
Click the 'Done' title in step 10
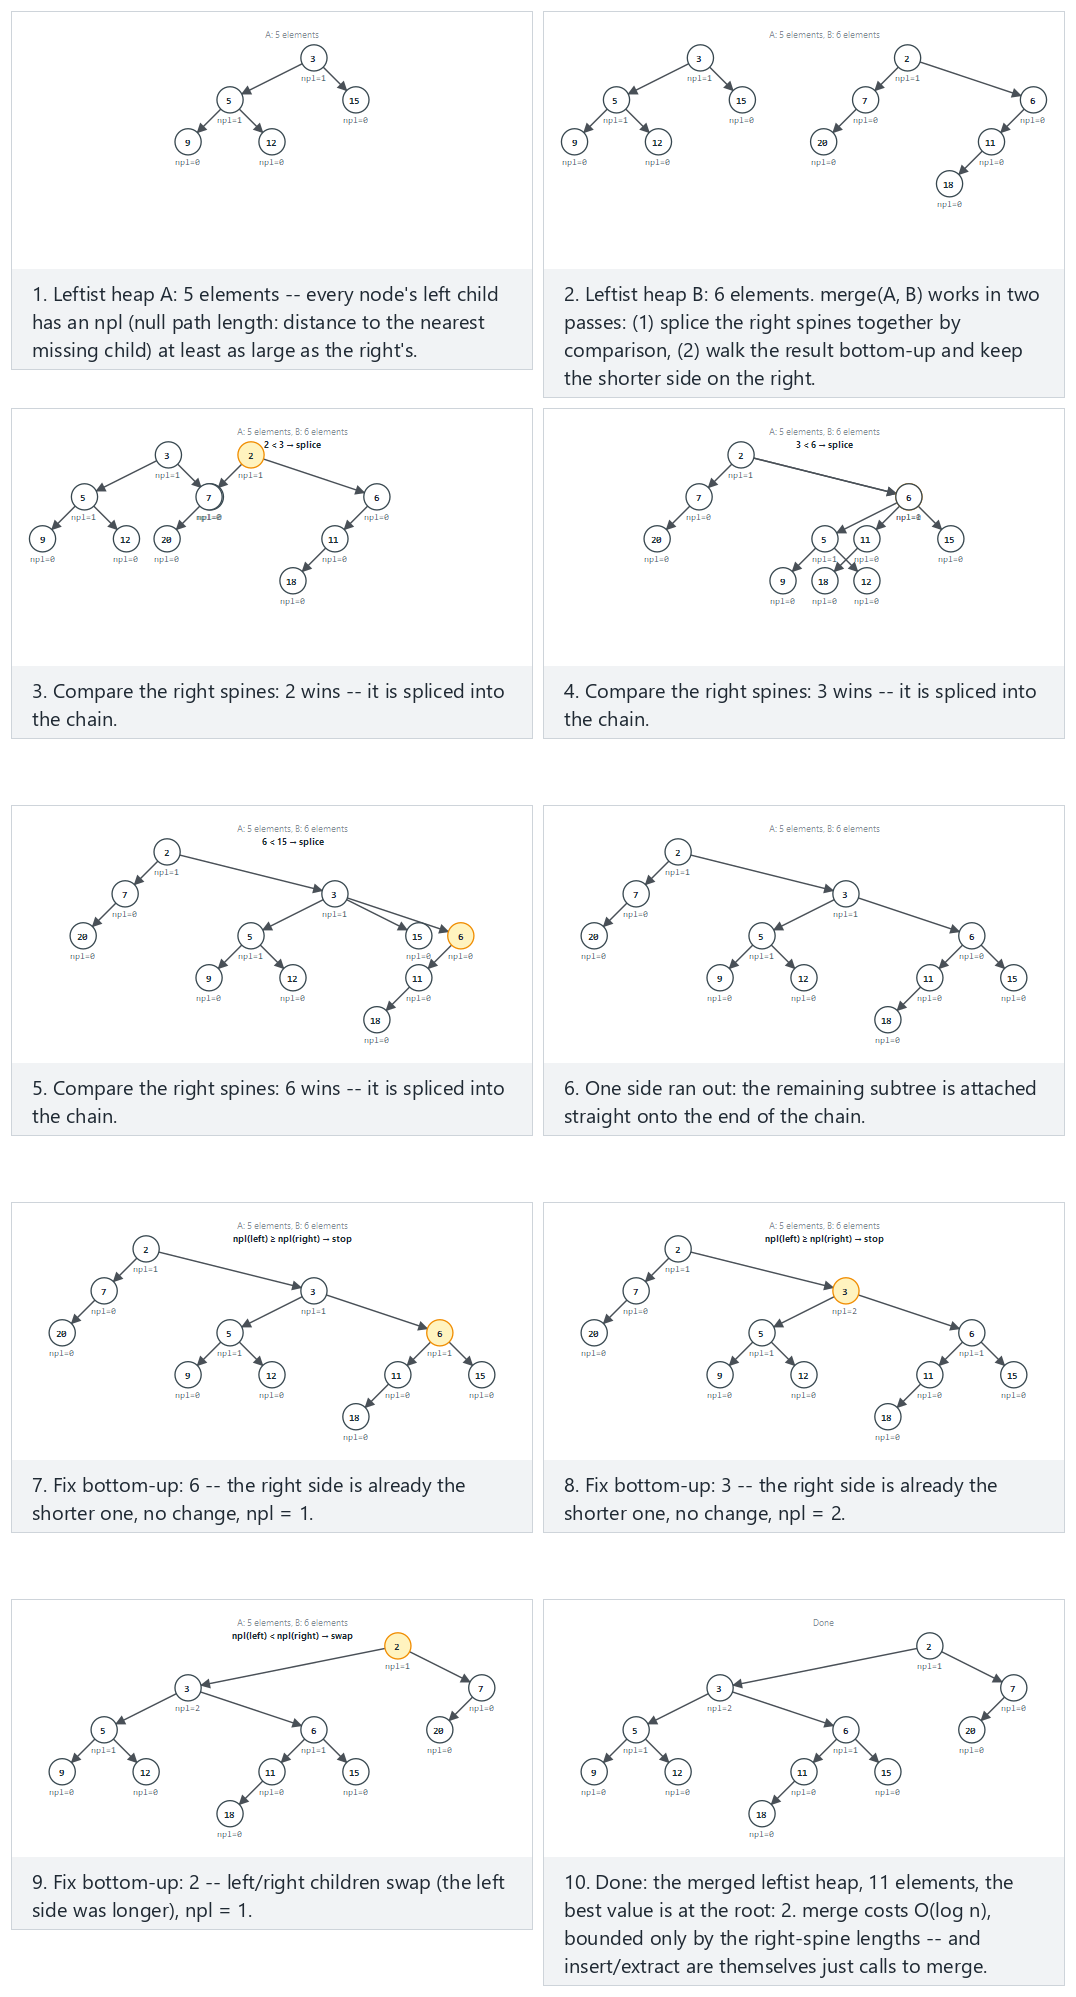[824, 1623]
